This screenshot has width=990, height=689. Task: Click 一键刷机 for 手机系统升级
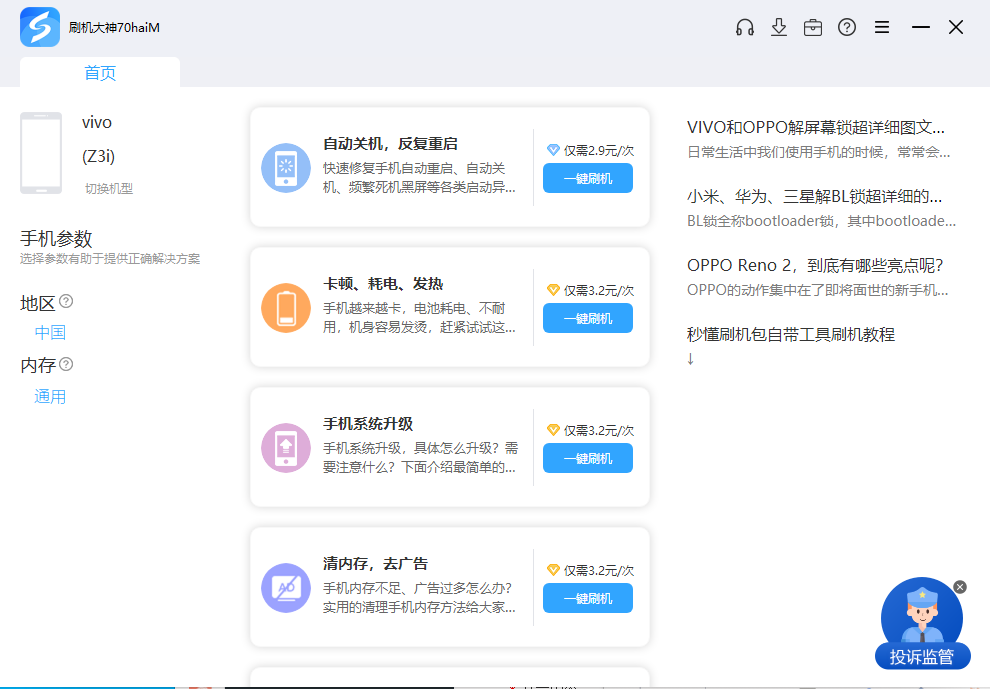pos(588,458)
